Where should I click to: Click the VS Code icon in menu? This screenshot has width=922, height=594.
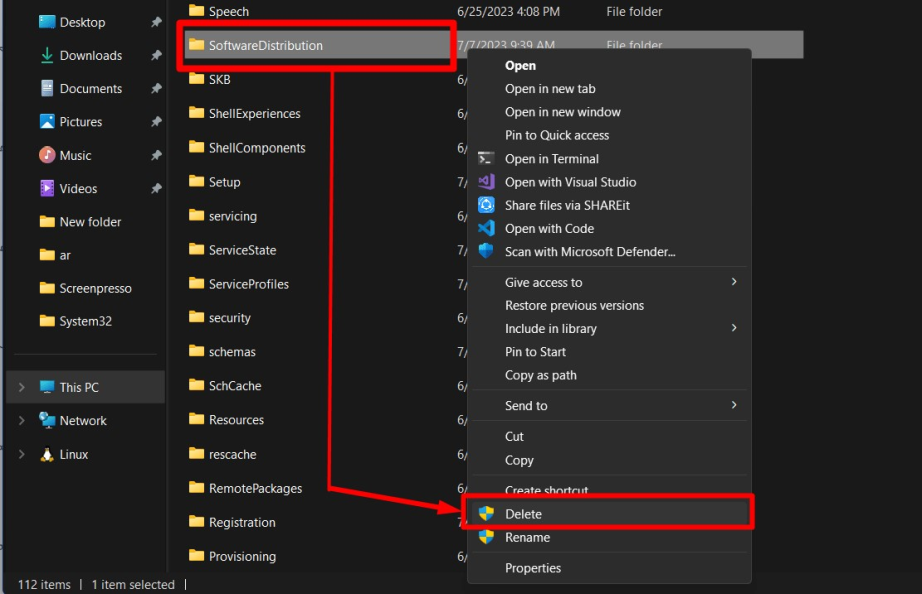[486, 228]
